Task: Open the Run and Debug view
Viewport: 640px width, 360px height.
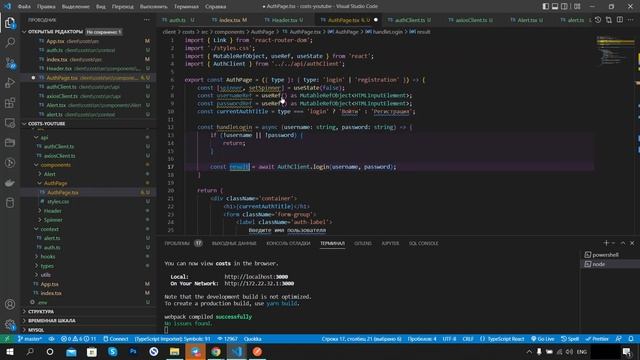Action: (10, 82)
